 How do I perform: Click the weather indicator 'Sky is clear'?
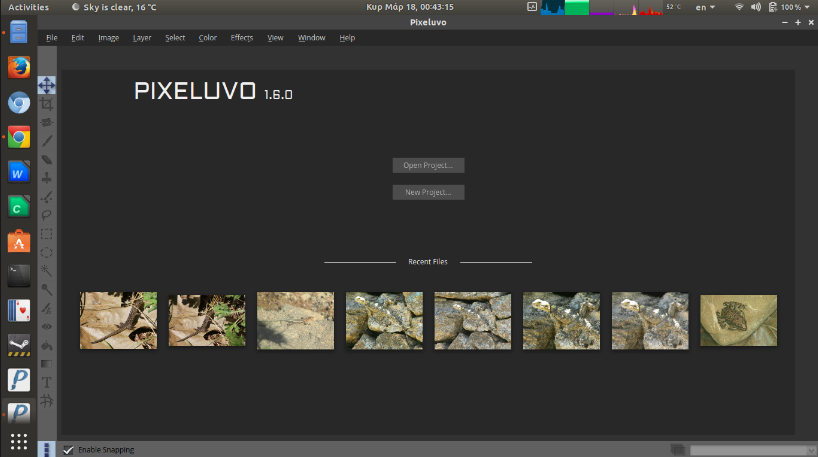click(x=114, y=7)
